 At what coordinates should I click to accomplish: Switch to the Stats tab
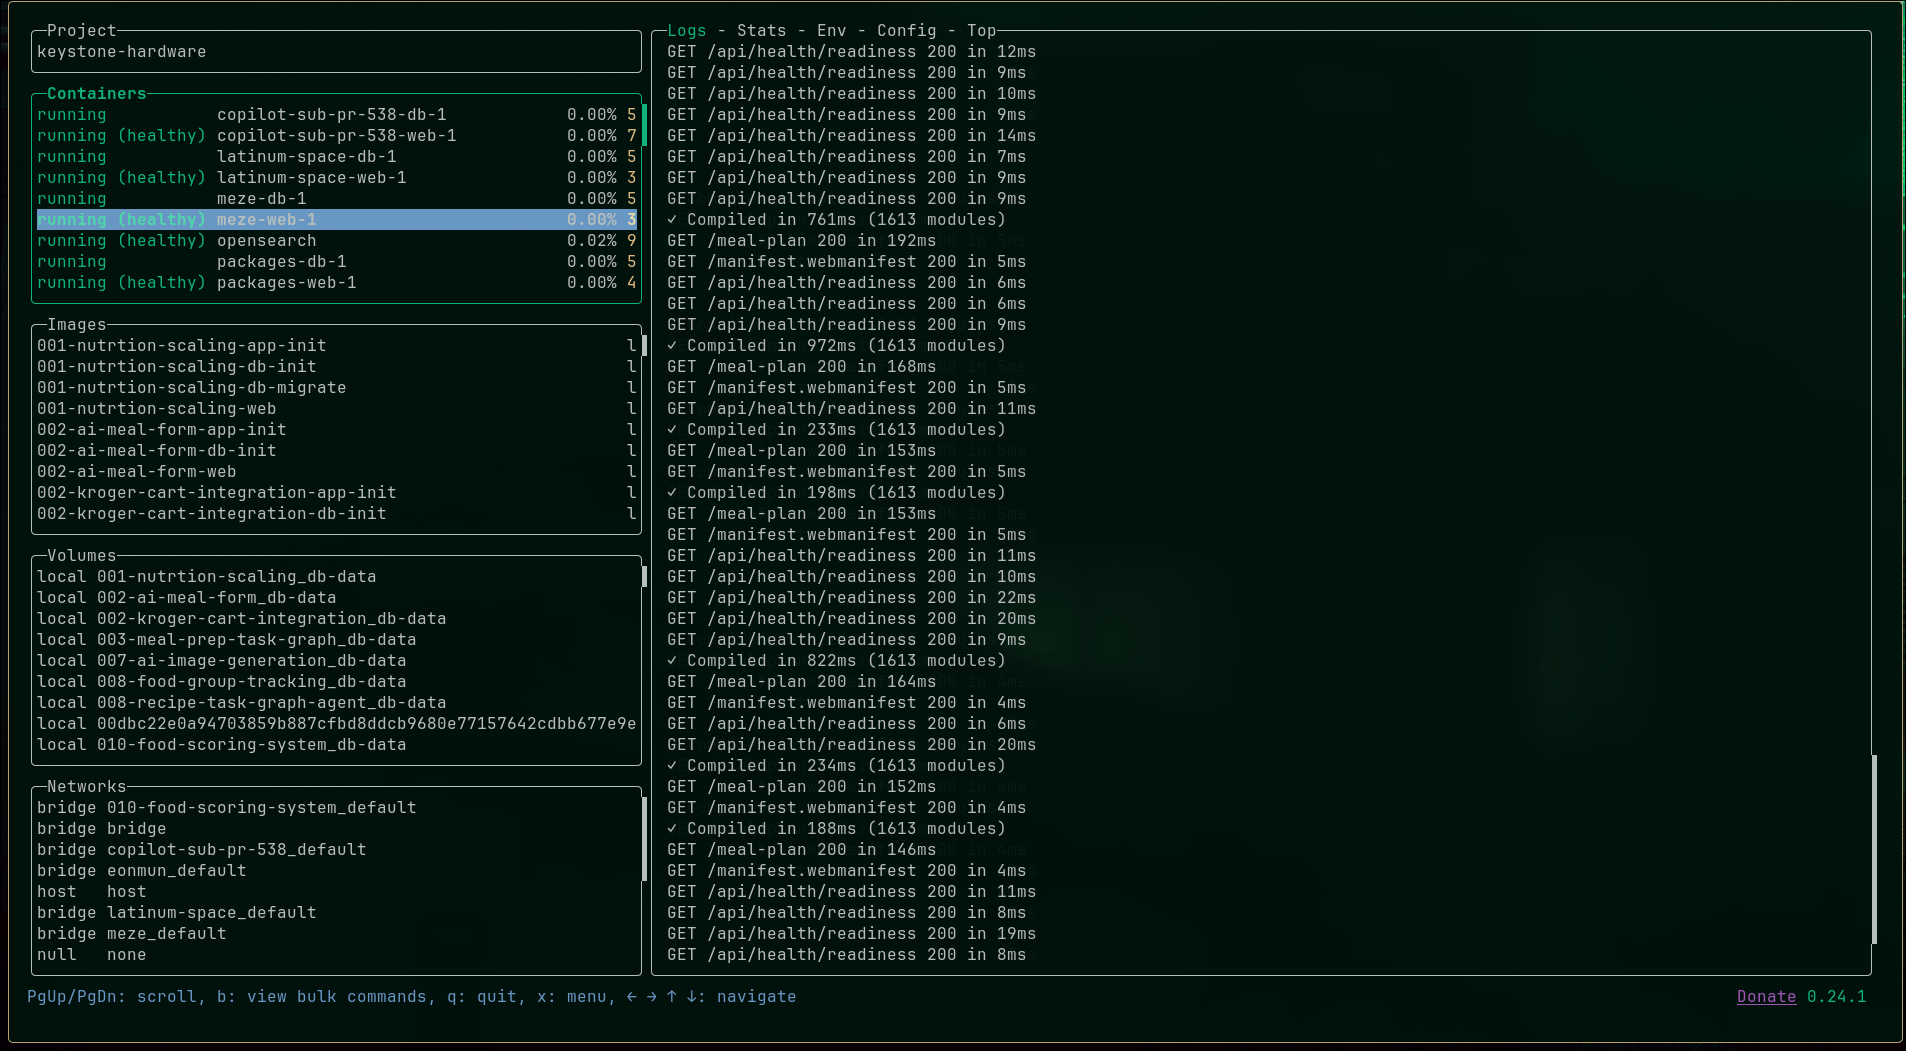pyautogui.click(x=761, y=30)
